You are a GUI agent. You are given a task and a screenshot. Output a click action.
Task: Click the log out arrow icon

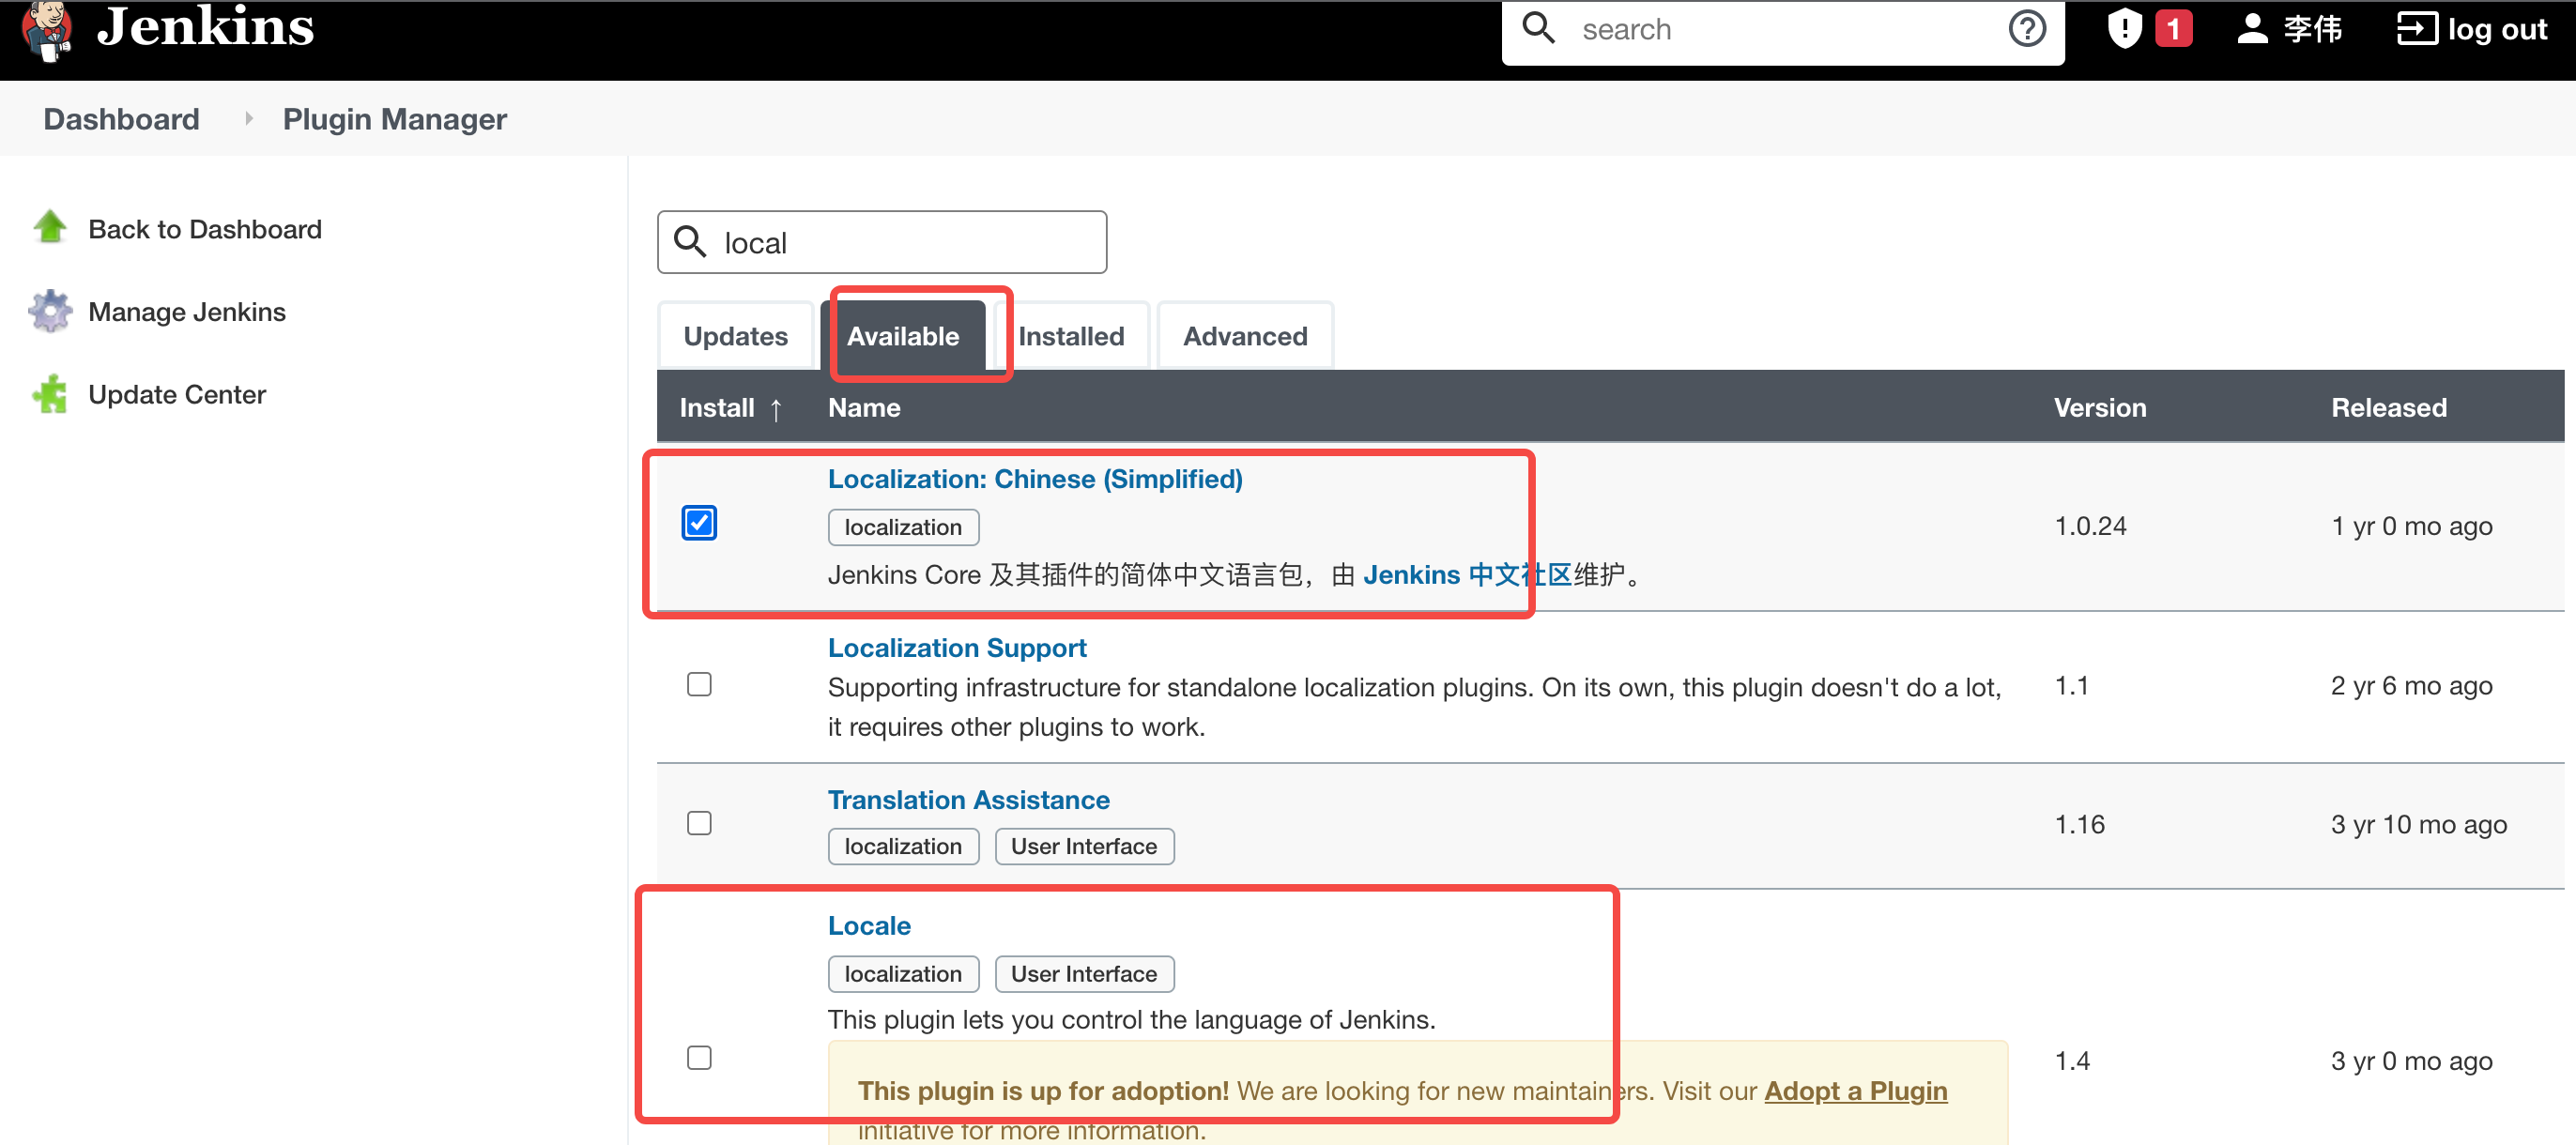2416,28
